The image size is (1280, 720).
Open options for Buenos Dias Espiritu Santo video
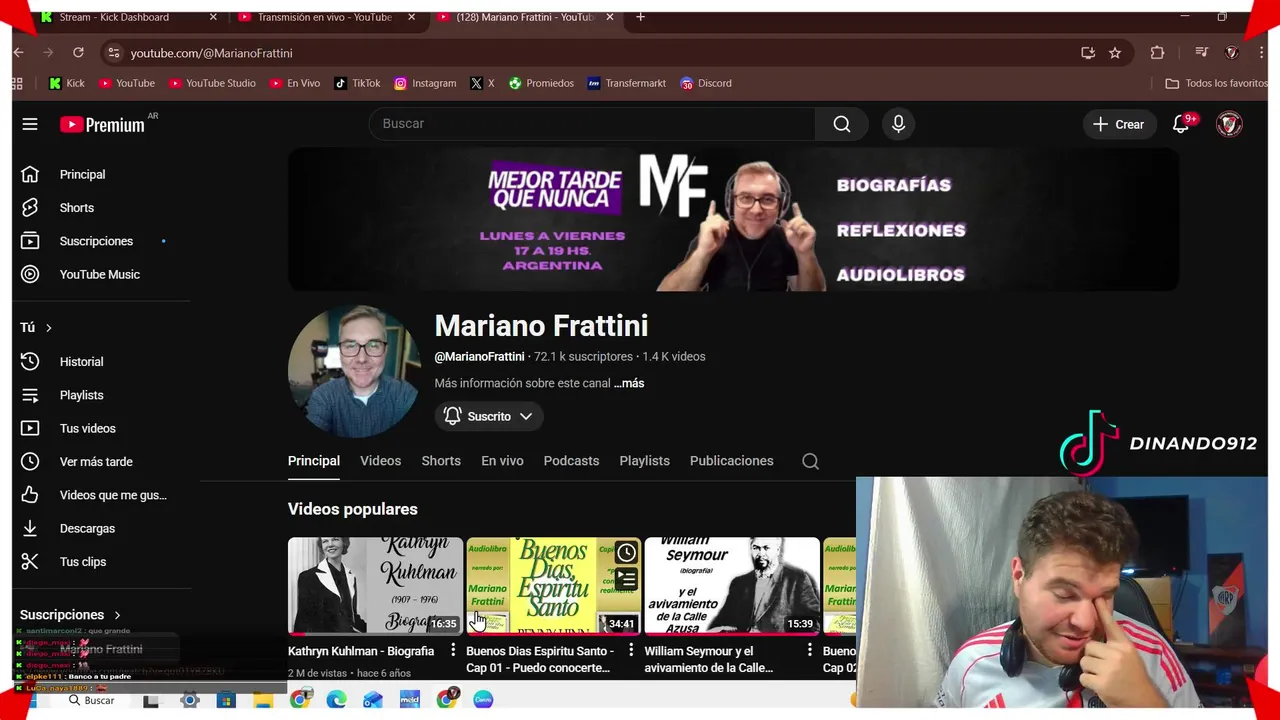coord(631,651)
